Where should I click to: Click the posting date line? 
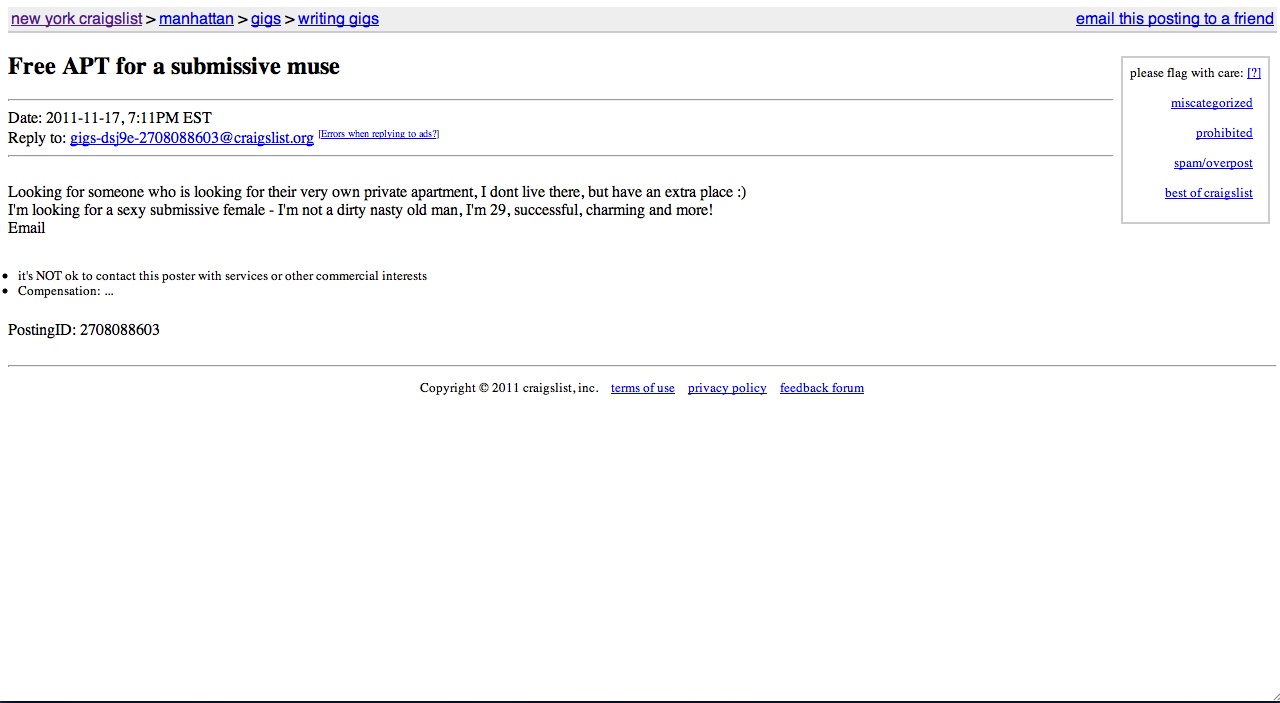pyautogui.click(x=110, y=118)
